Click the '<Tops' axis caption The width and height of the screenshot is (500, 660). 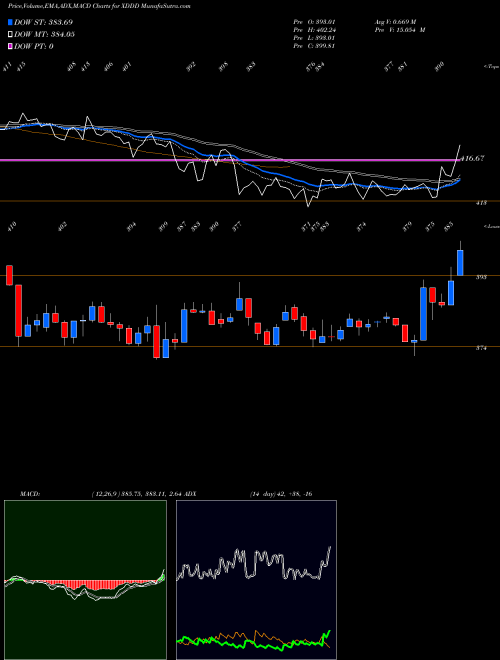pyautogui.click(x=491, y=67)
